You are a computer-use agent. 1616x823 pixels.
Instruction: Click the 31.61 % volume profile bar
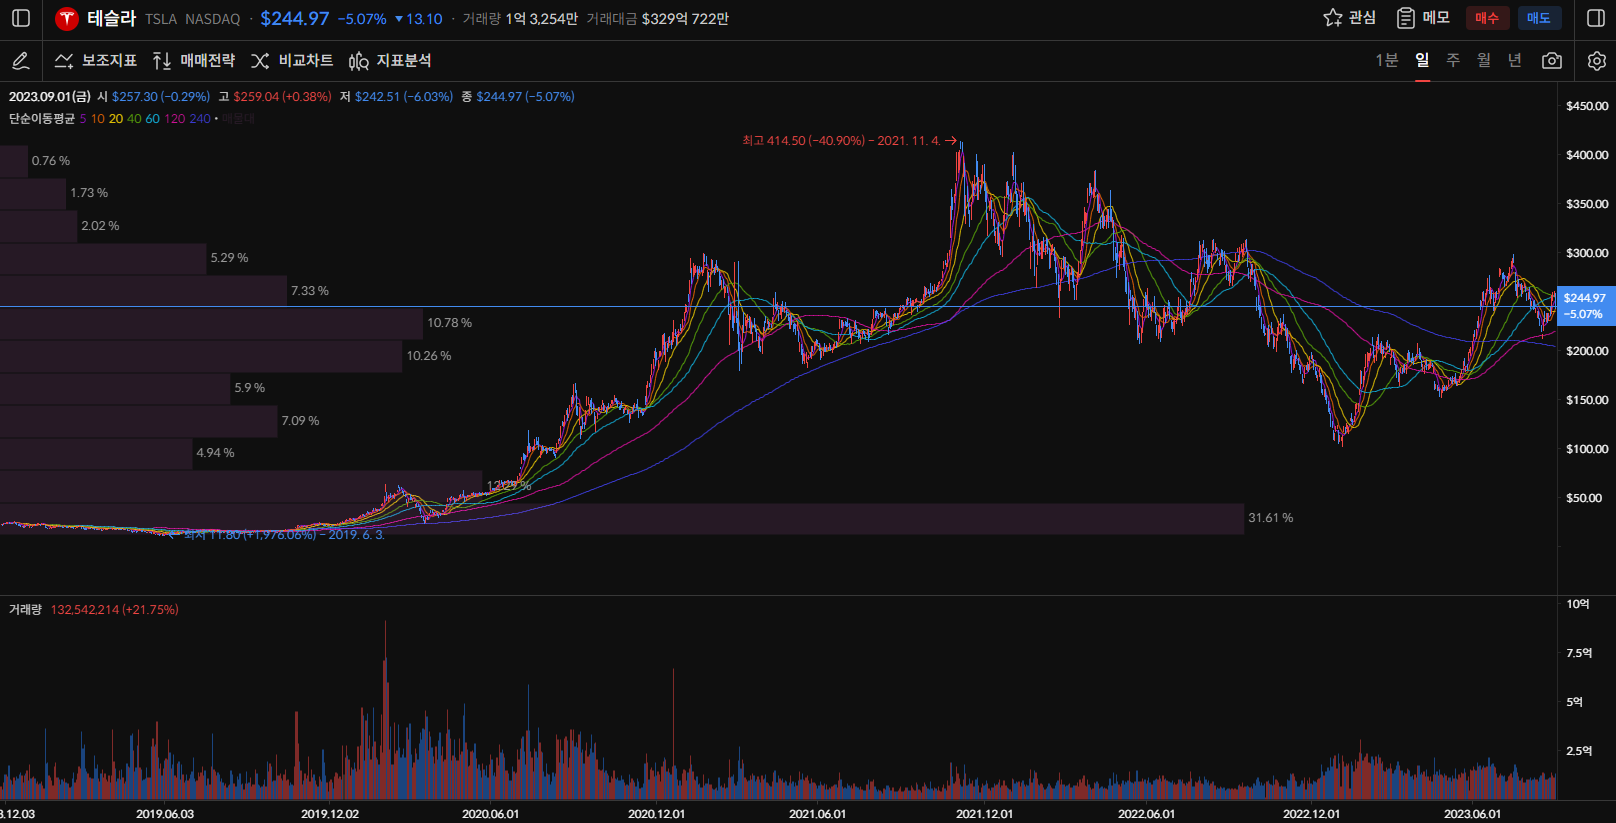coord(622,518)
